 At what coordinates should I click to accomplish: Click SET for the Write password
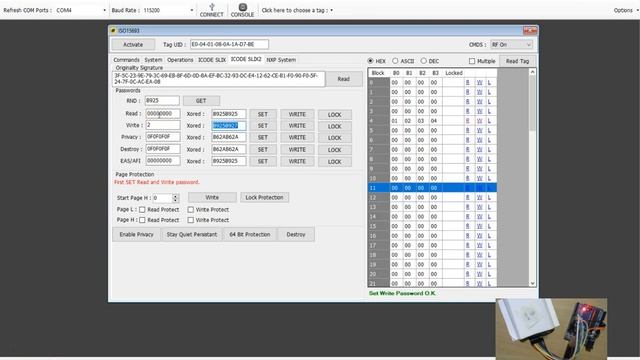pos(263,126)
